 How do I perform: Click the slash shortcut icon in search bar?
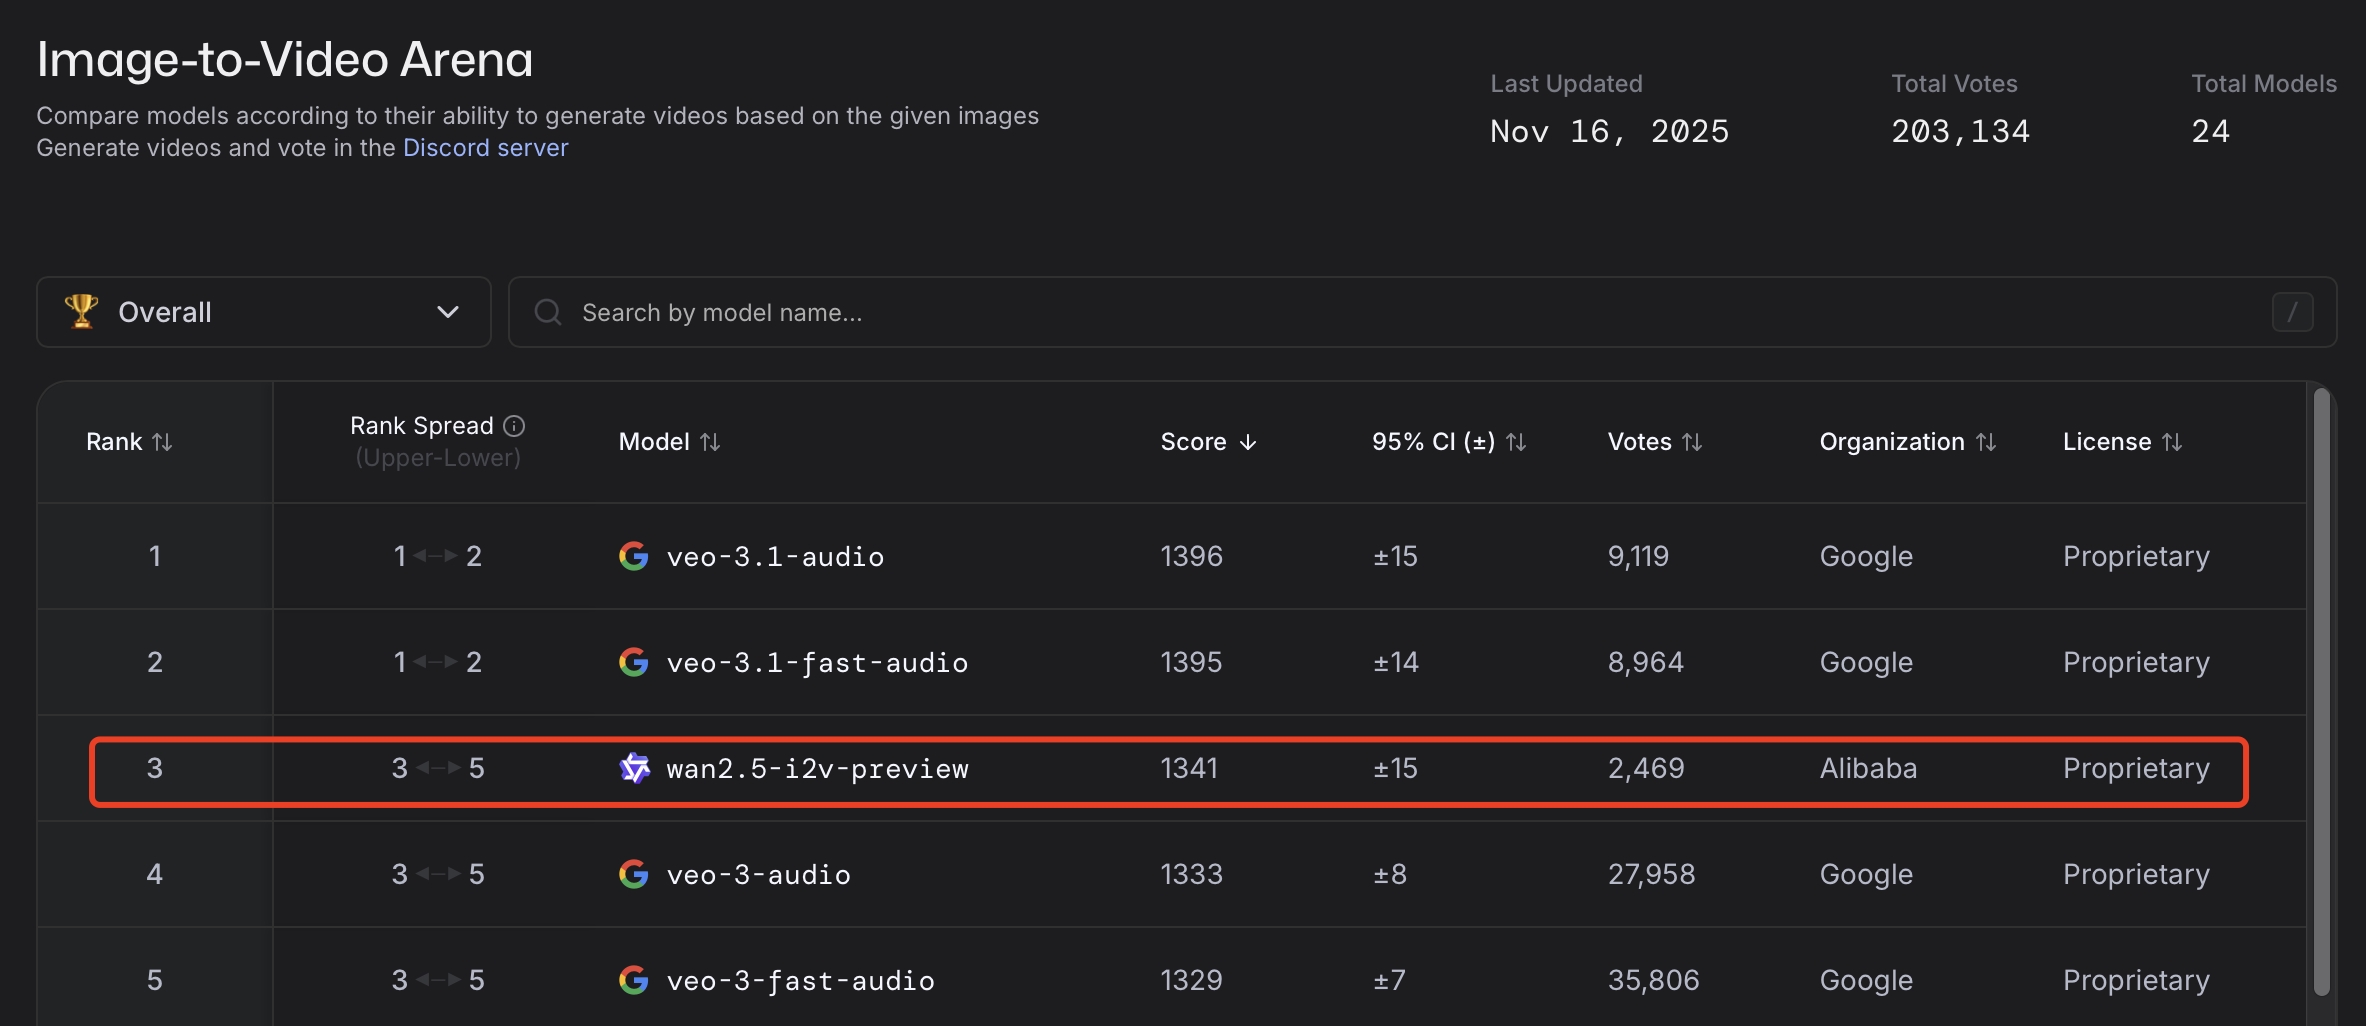pos(2292,312)
